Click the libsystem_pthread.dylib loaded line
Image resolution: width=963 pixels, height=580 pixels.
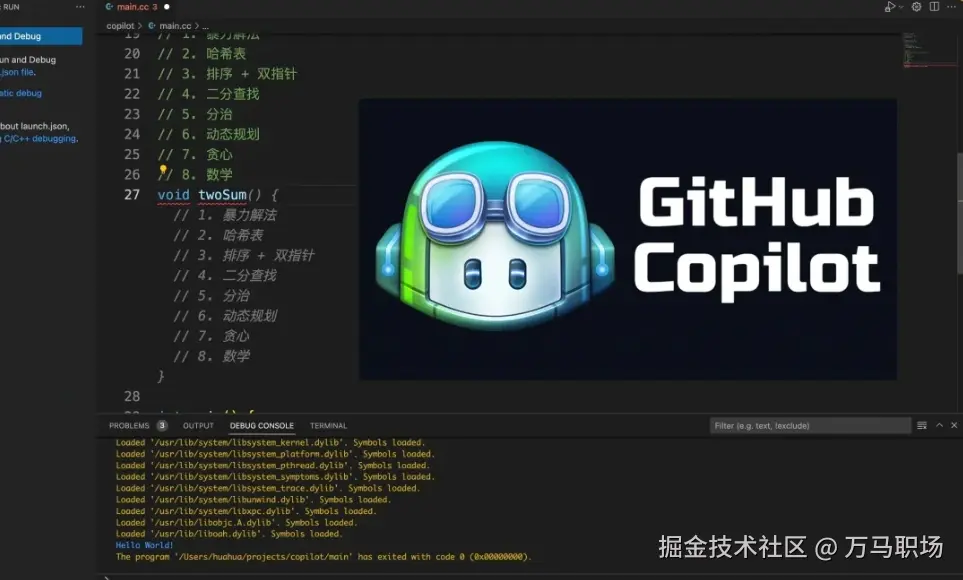(x=273, y=465)
